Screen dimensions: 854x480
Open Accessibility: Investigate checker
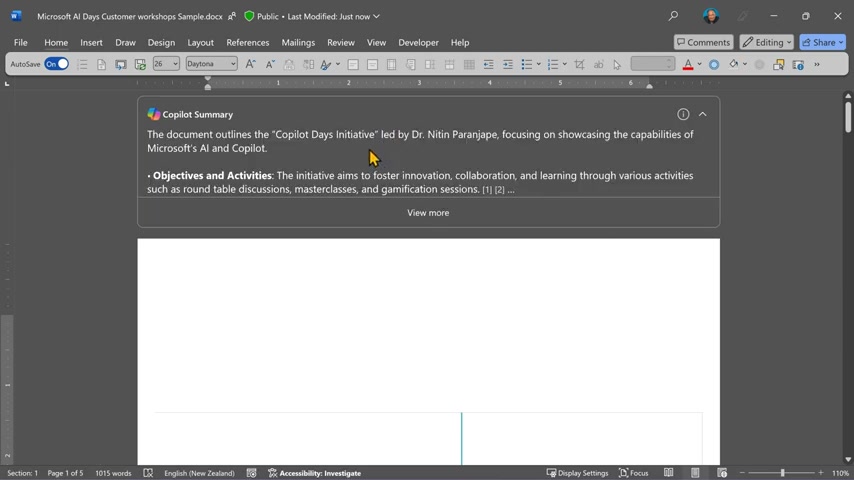[x=314, y=473]
